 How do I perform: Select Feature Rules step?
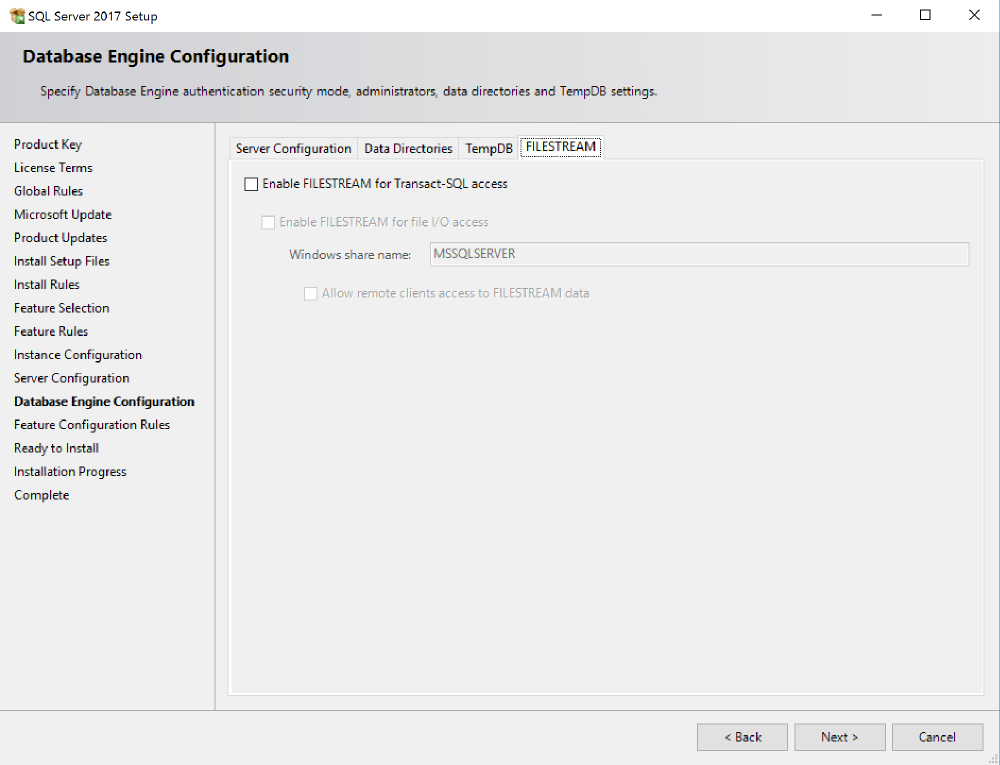coord(51,332)
